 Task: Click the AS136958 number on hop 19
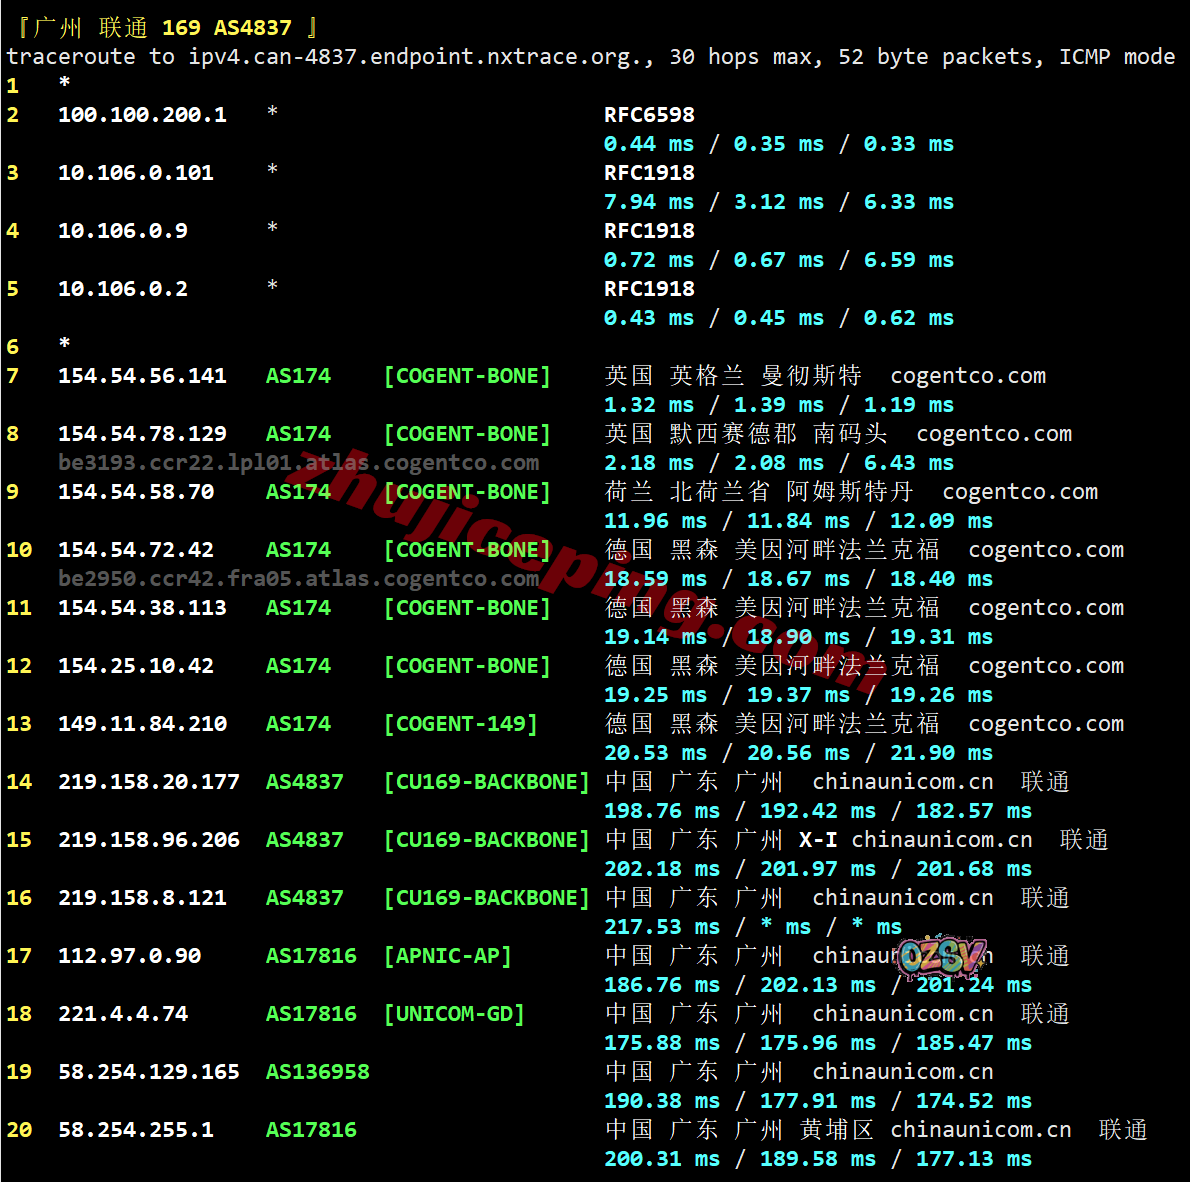pos(317,1072)
